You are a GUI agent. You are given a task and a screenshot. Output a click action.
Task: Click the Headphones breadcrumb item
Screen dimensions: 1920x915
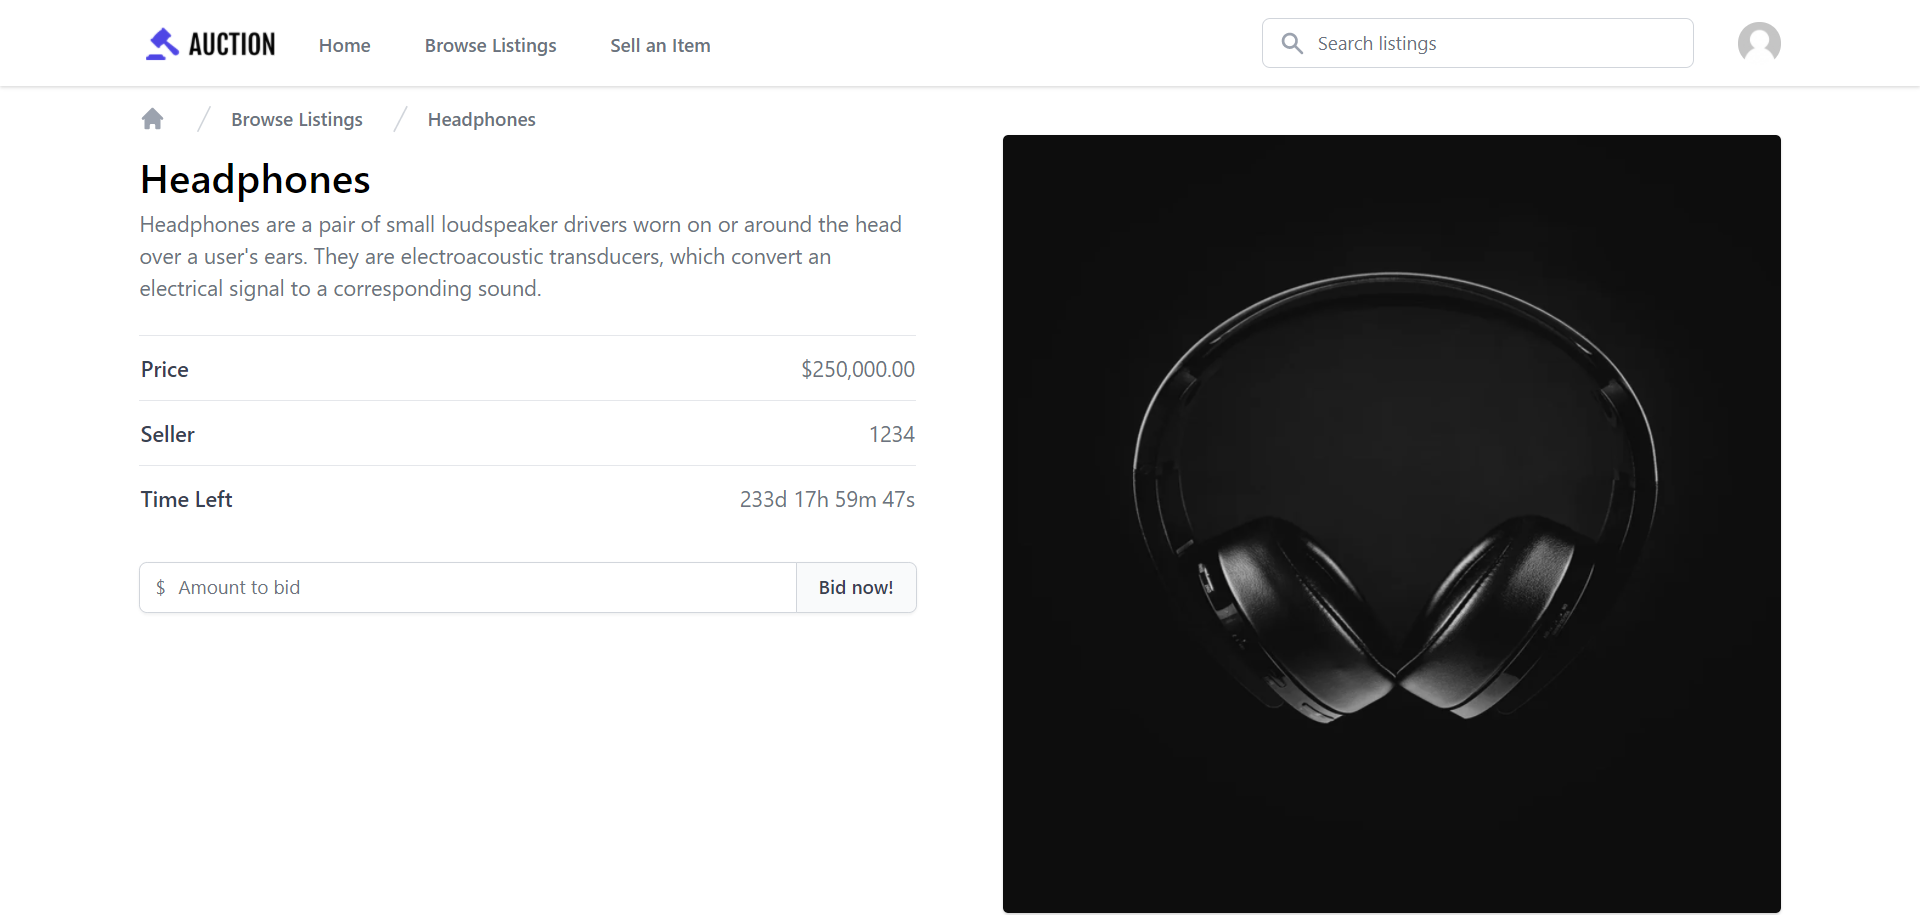(x=481, y=120)
